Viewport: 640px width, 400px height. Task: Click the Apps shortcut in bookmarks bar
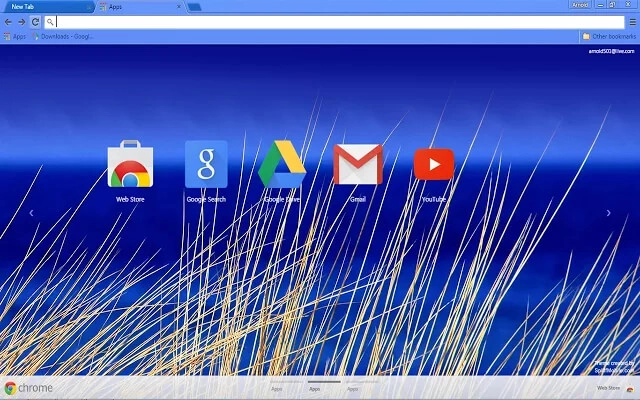pyautogui.click(x=15, y=36)
